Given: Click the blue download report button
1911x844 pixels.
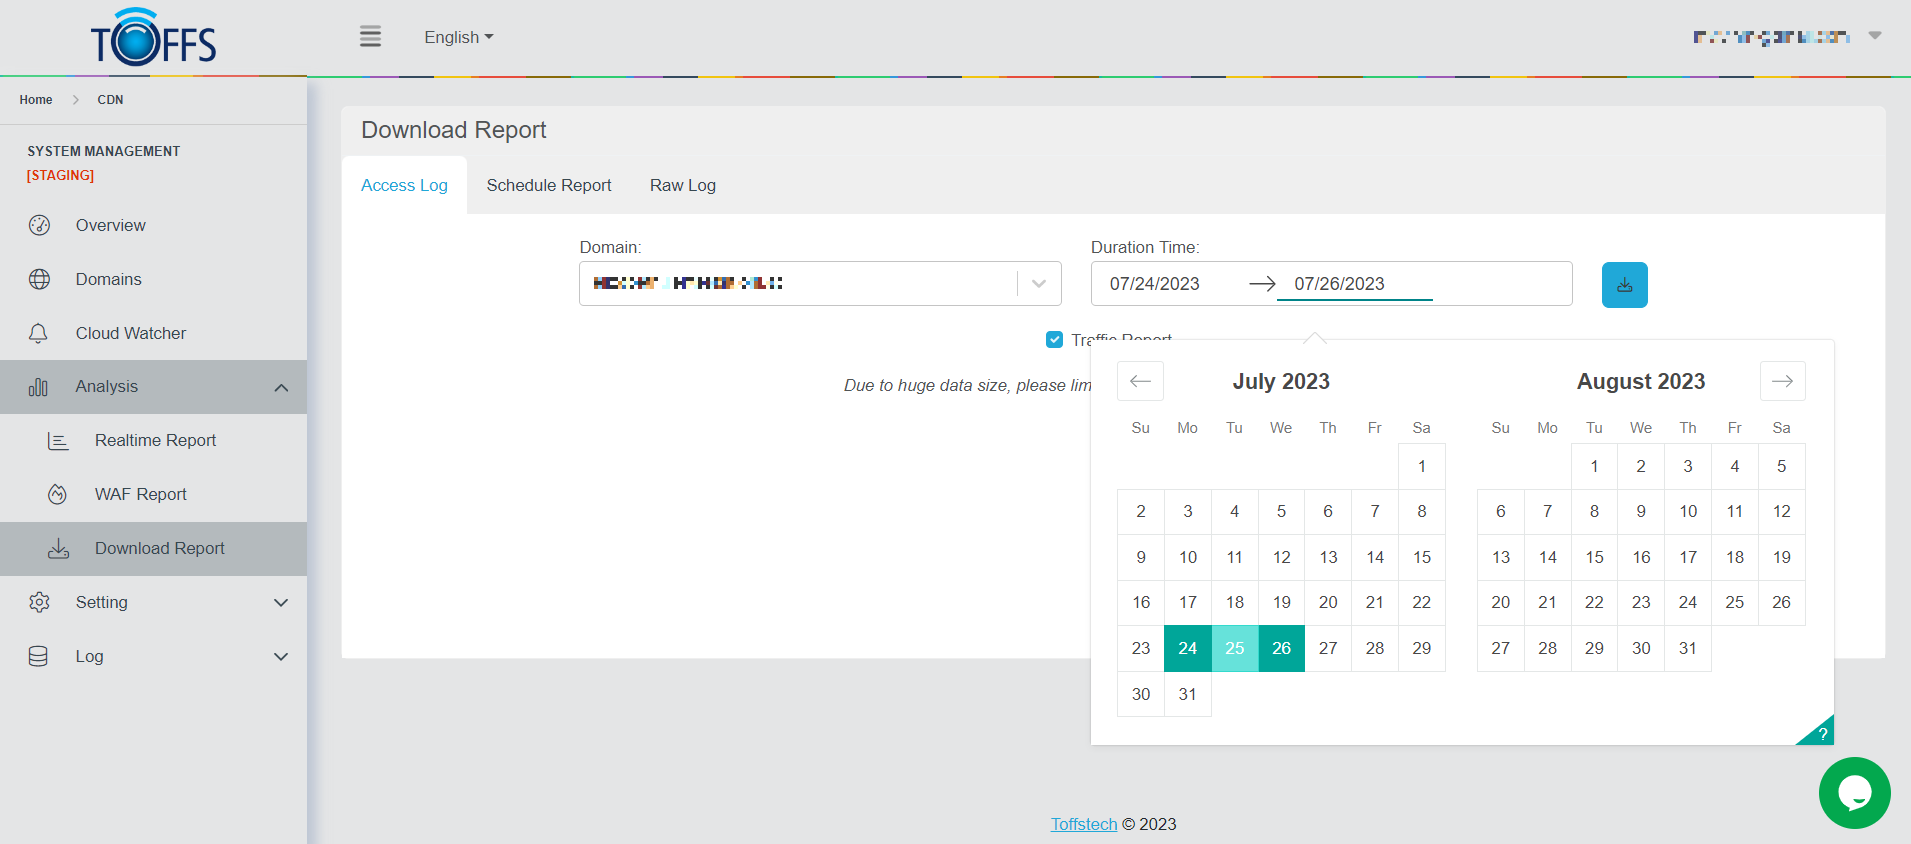Looking at the screenshot, I should click(1624, 285).
